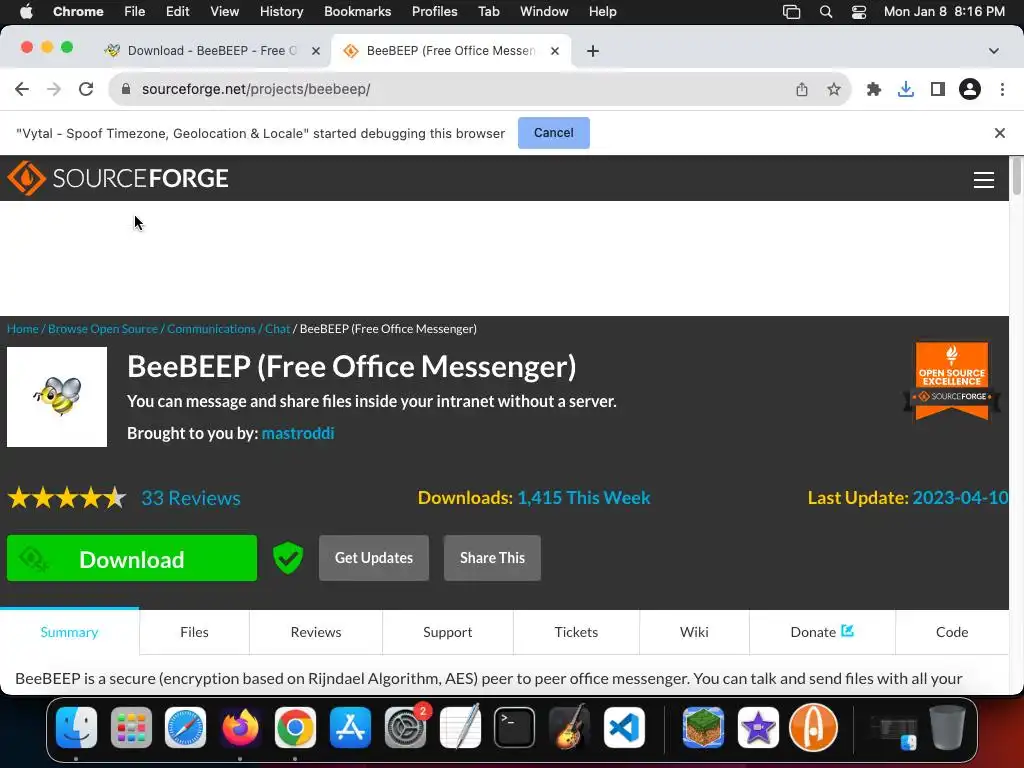The width and height of the screenshot is (1024, 768).
Task: Launch Safari from the dock
Action: click(185, 728)
